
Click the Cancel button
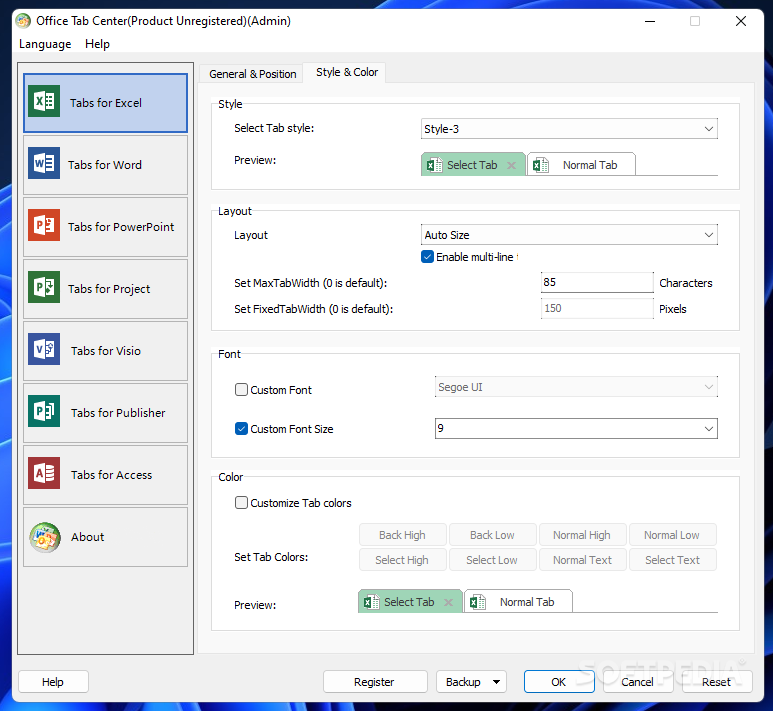(638, 681)
